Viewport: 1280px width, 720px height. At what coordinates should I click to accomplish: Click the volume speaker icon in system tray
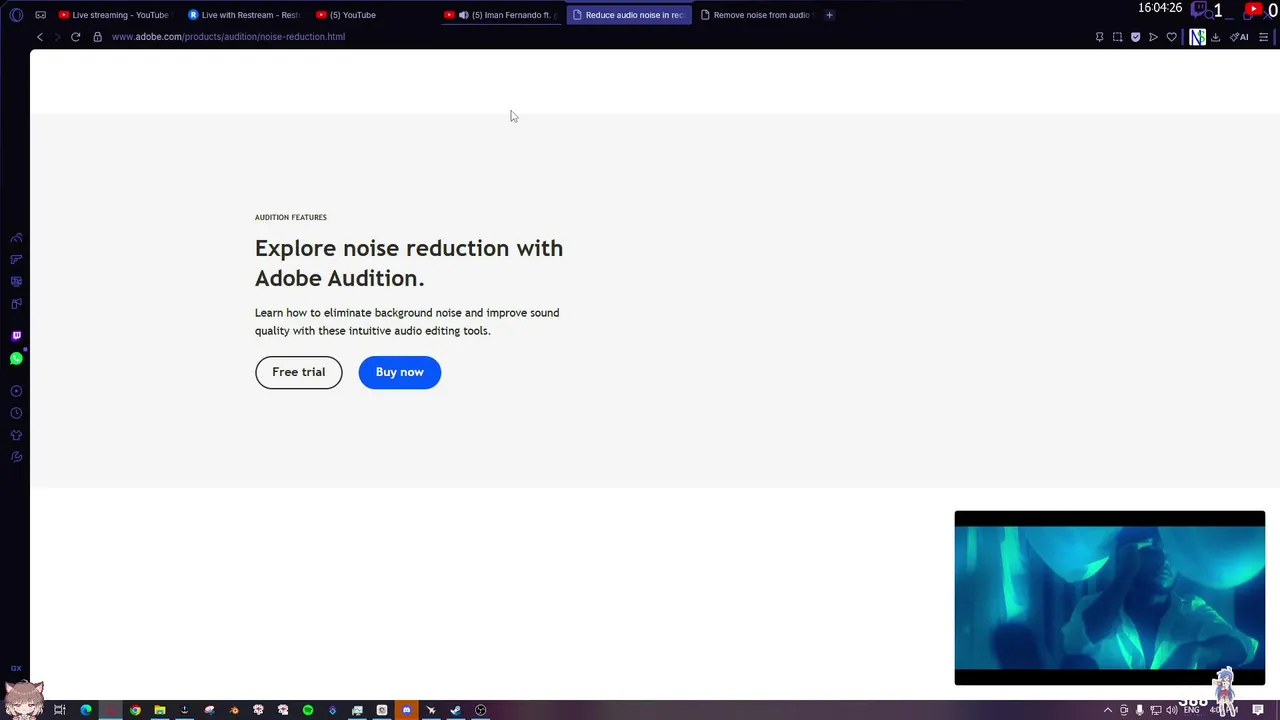click(x=1171, y=710)
